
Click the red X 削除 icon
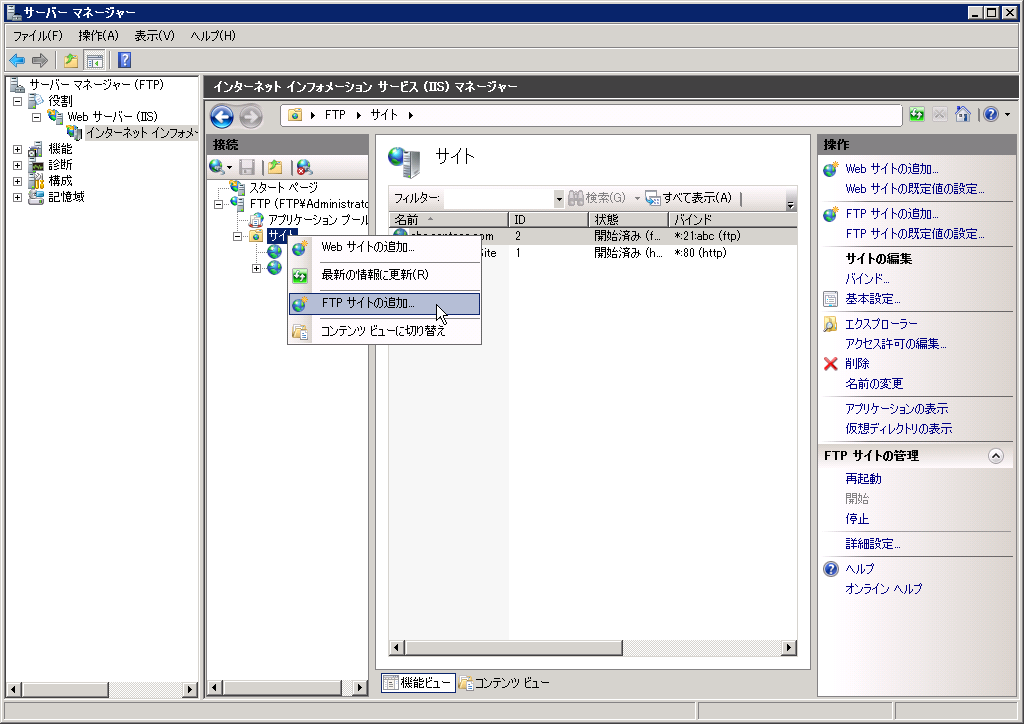pyautogui.click(x=831, y=364)
